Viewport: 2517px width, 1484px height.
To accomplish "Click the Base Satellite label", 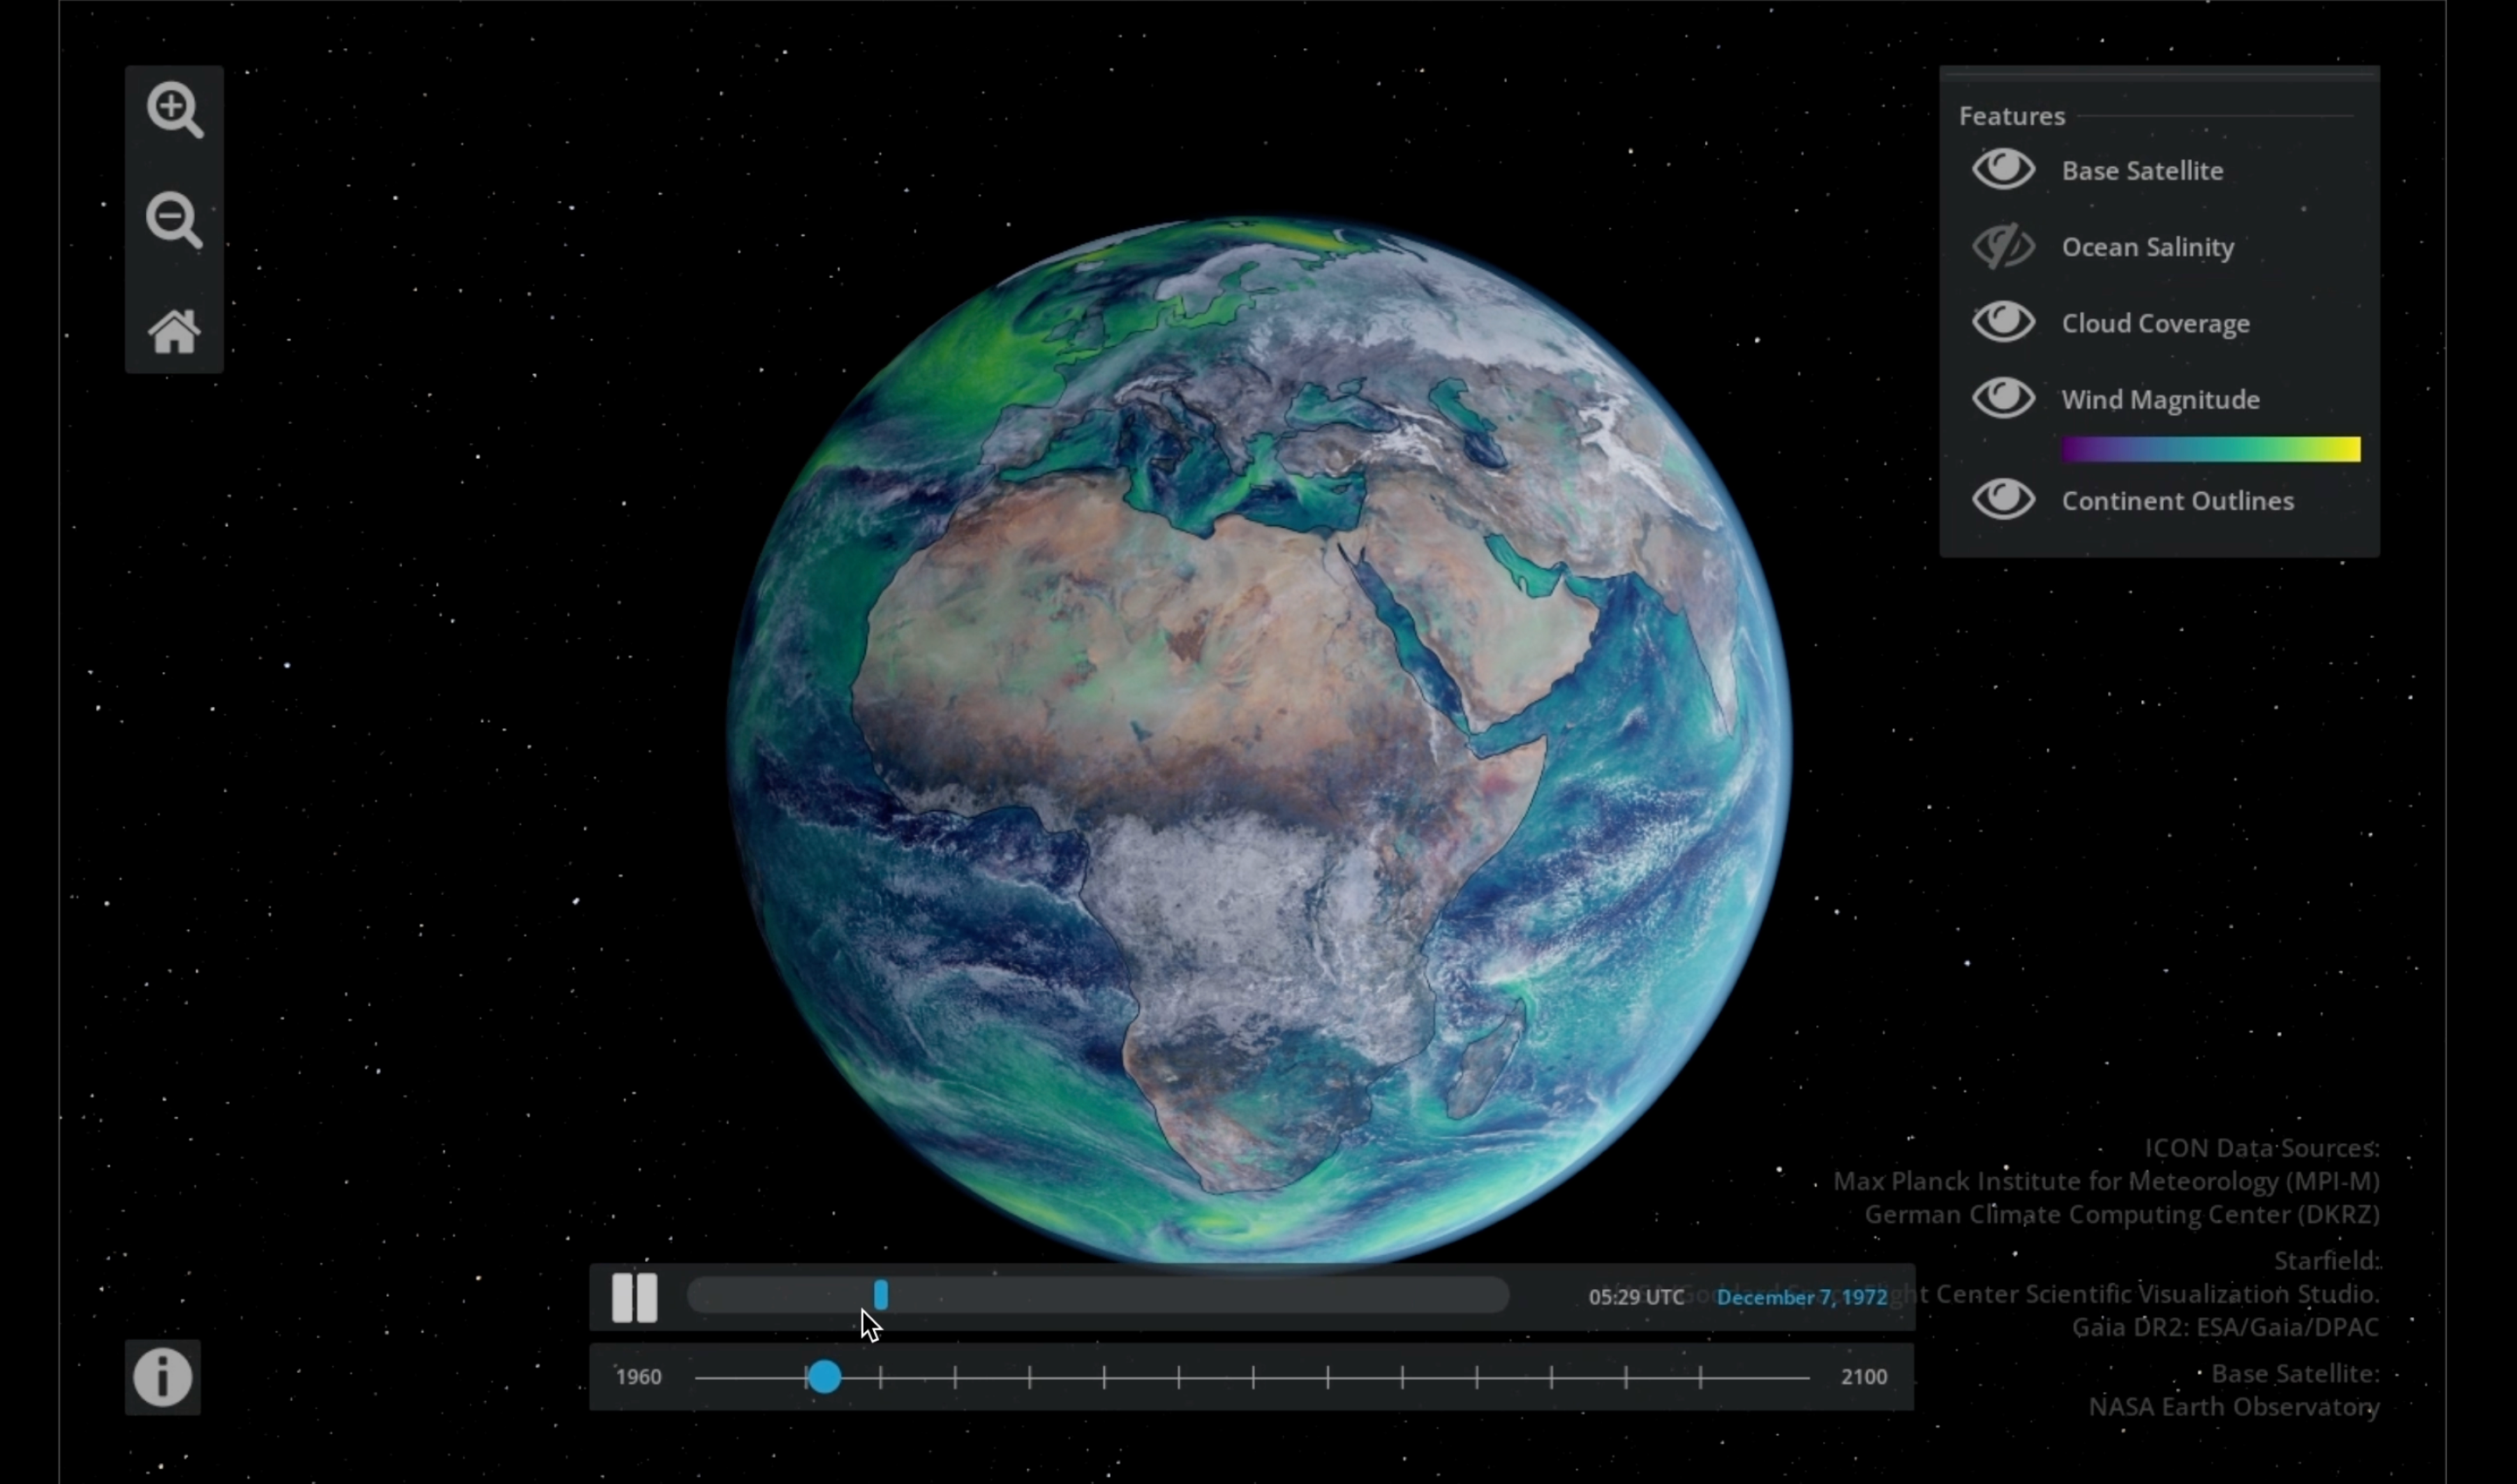I will point(2142,170).
